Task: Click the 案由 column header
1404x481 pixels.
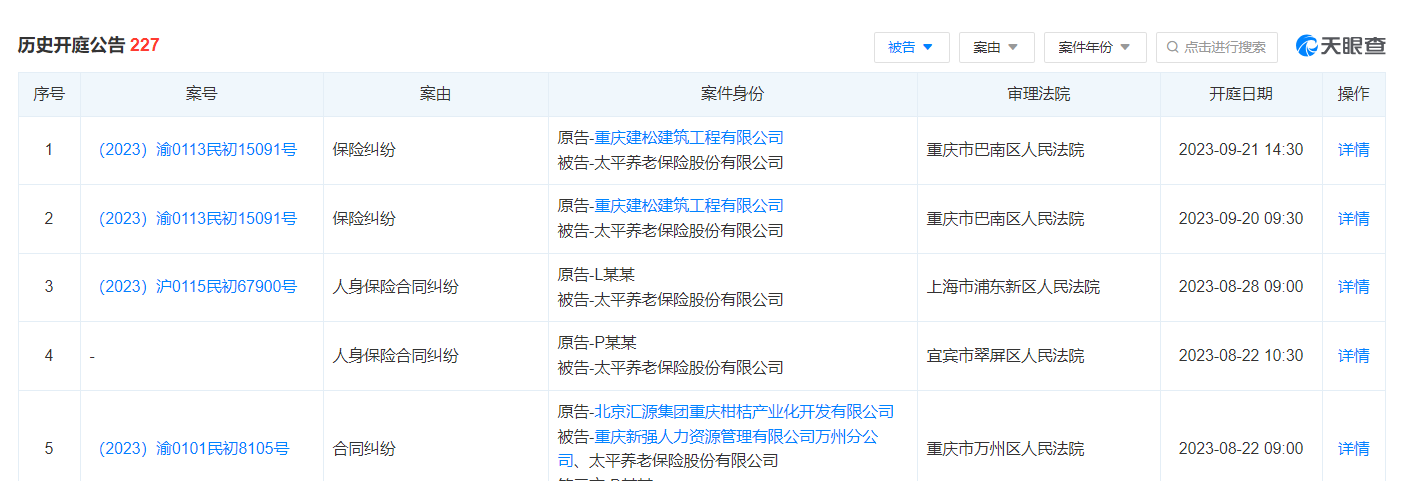Action: 435,94
